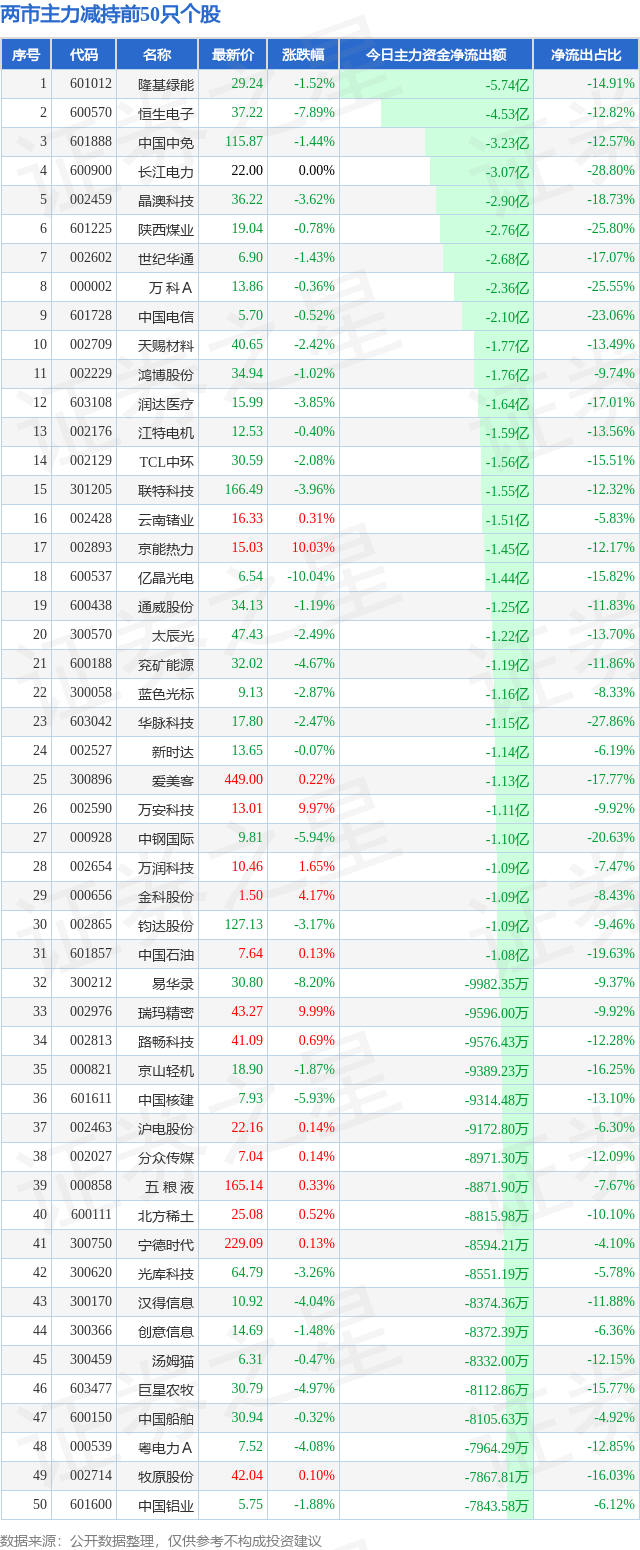This screenshot has height=1550, width=640.
Task: Click the -9982.35万 outflow value for 易华录
Action: pos(496,983)
